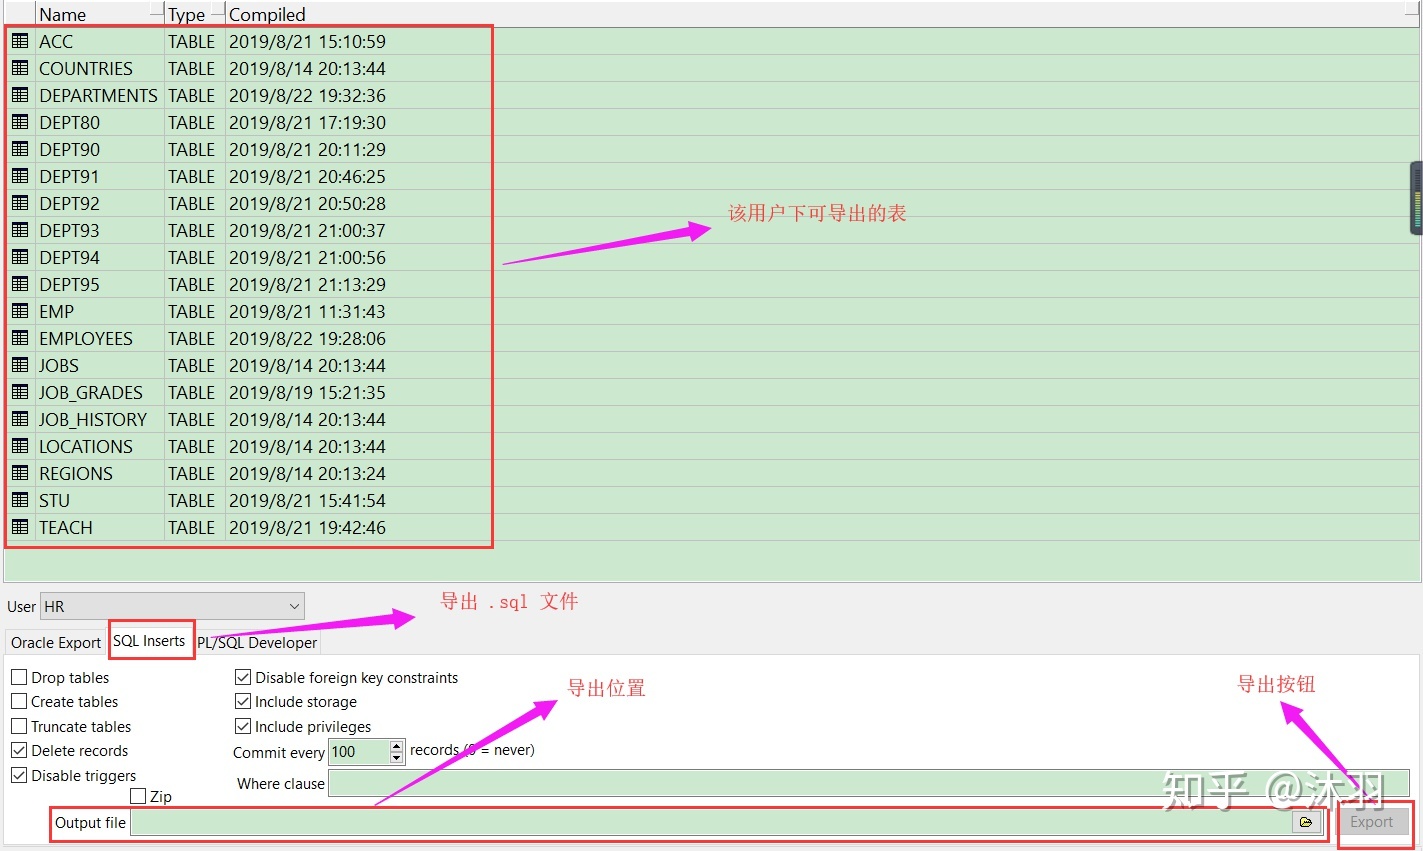
Task: Click compiled date 2019/8/19 15:21:35
Action: [x=307, y=392]
